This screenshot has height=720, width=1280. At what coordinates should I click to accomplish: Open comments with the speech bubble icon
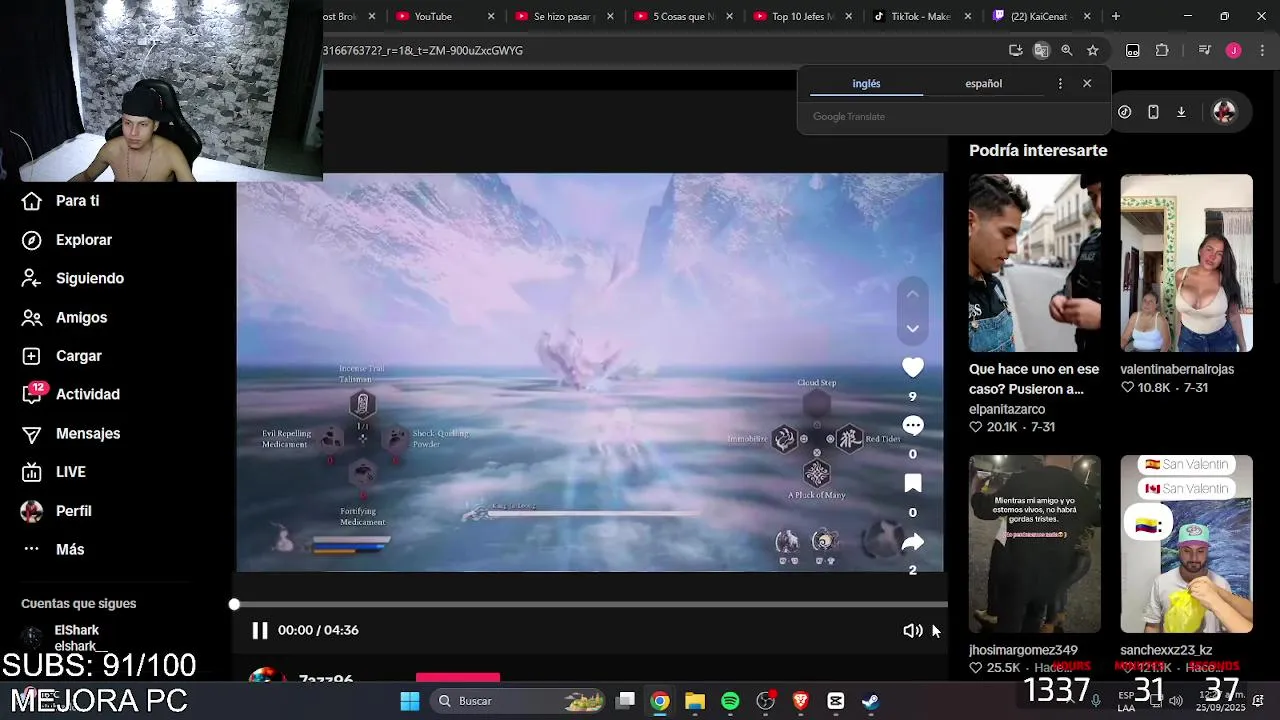[x=913, y=425]
